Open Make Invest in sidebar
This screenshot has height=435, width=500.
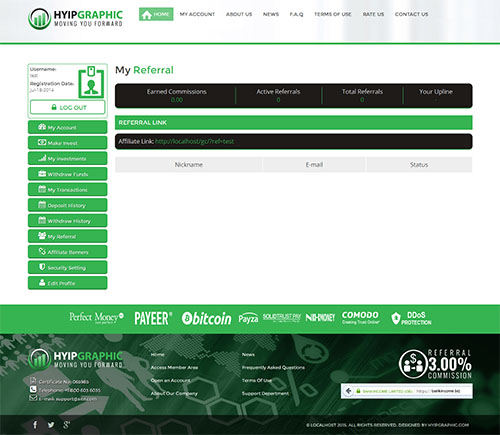click(68, 143)
